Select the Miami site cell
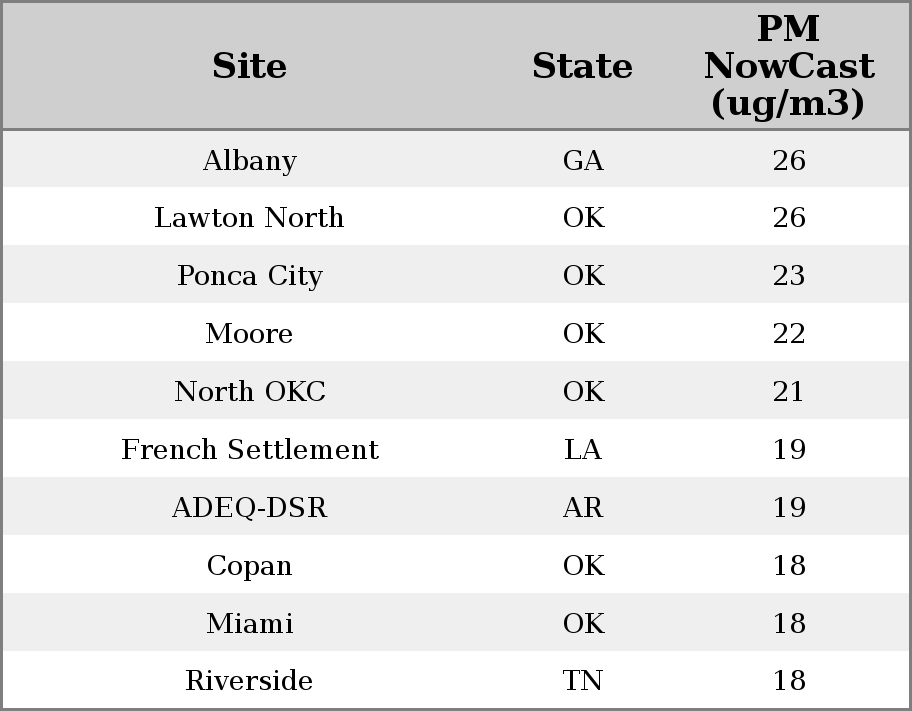The height and width of the screenshot is (711, 912). 250,624
